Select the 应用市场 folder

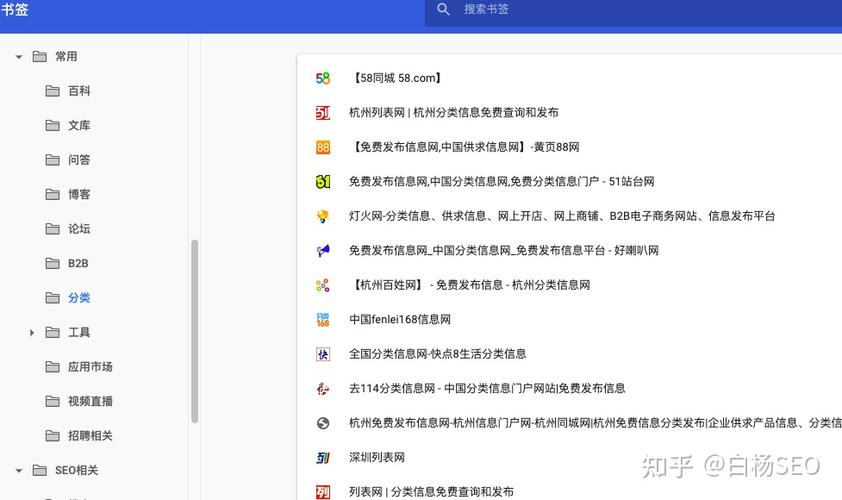90,367
